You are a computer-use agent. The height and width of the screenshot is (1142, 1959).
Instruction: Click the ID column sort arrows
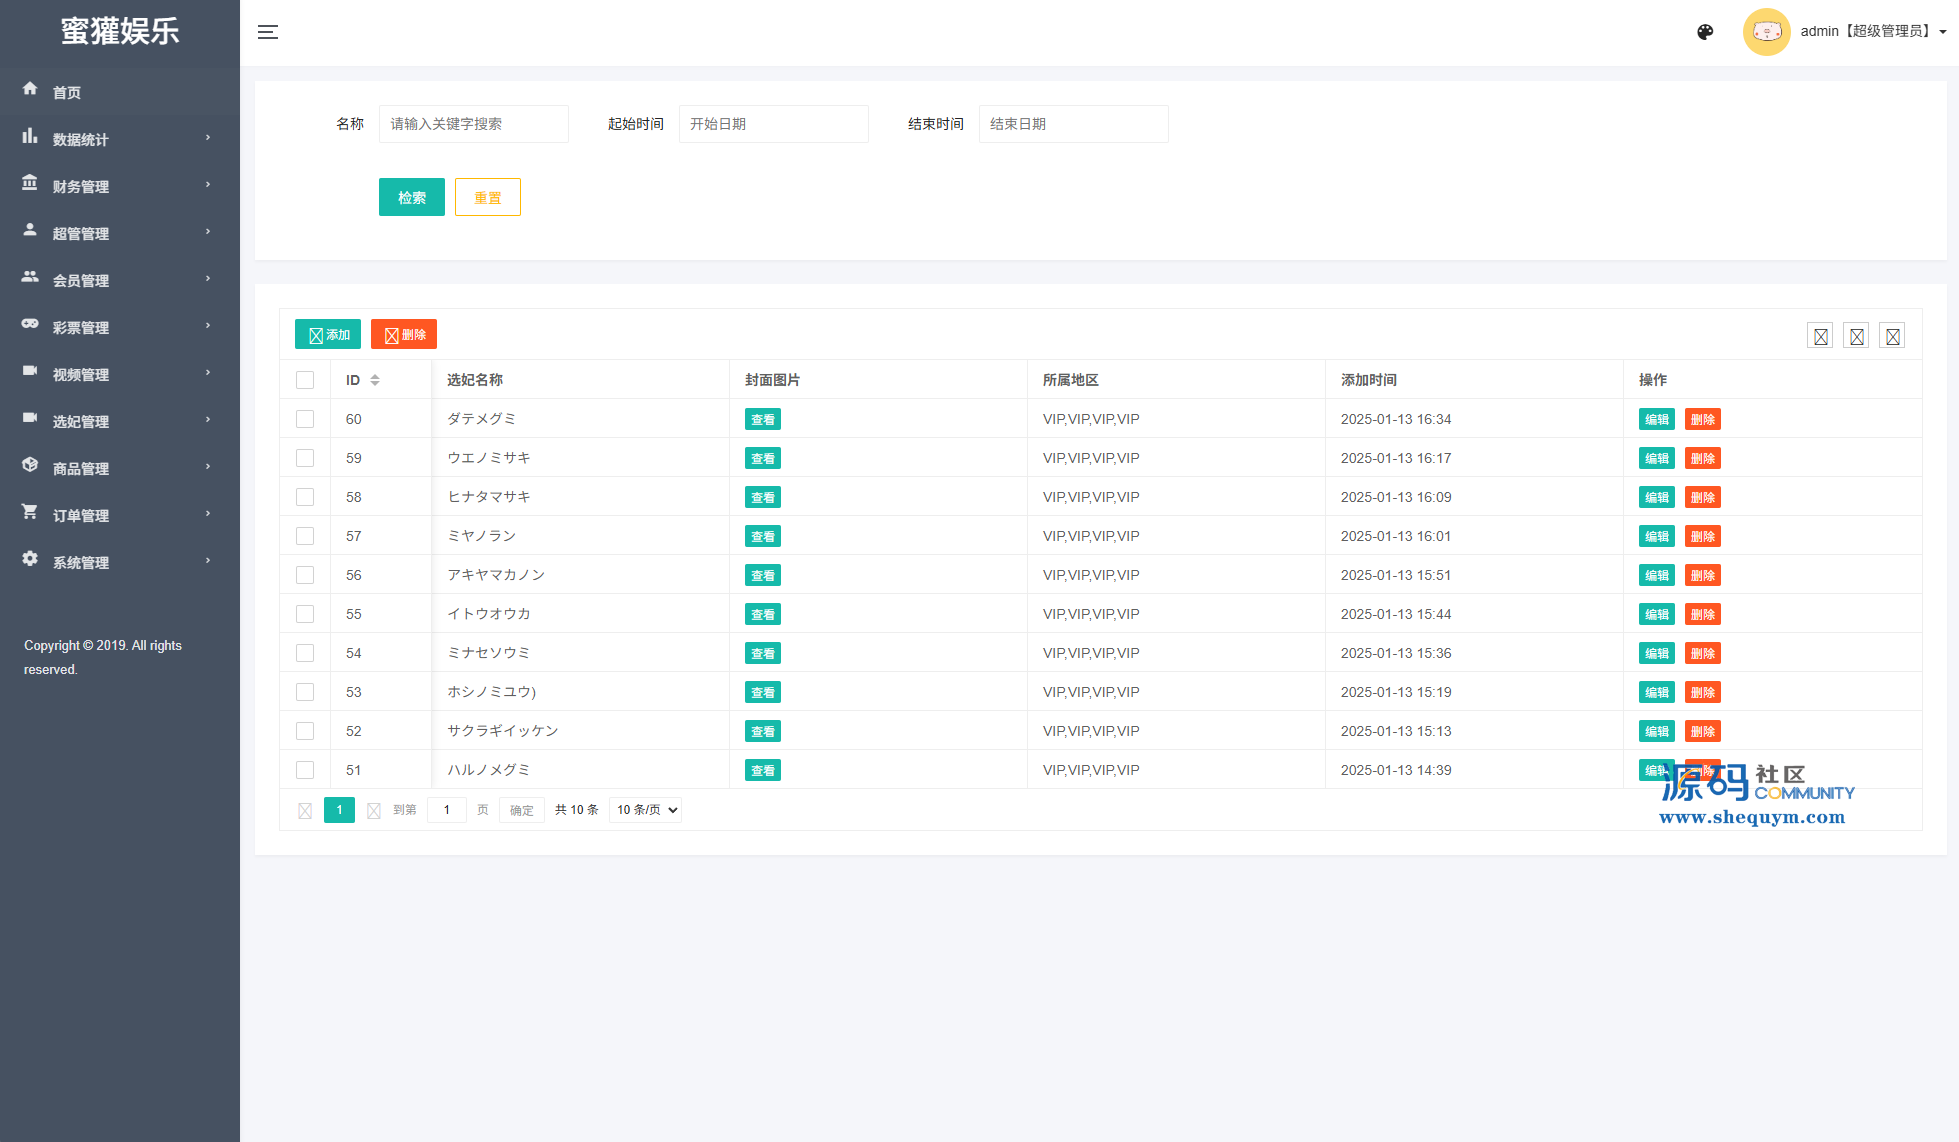(x=375, y=380)
